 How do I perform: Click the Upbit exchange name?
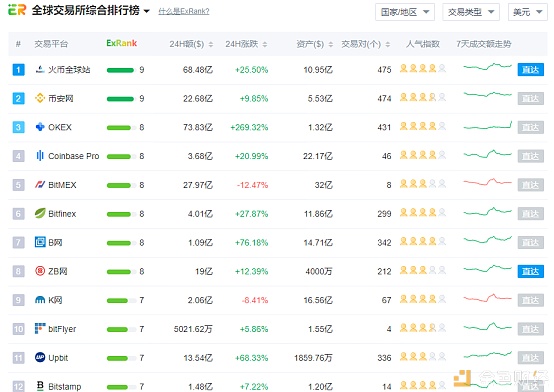[58, 358]
